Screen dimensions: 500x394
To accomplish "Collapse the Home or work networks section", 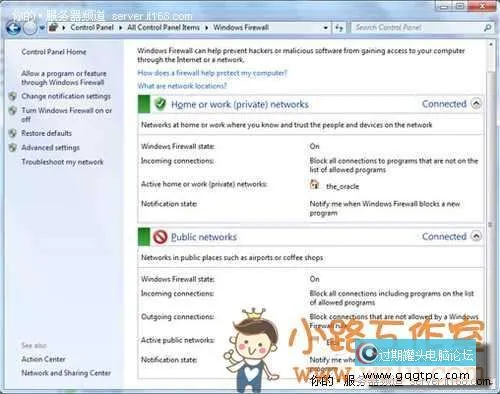I will click(476, 104).
